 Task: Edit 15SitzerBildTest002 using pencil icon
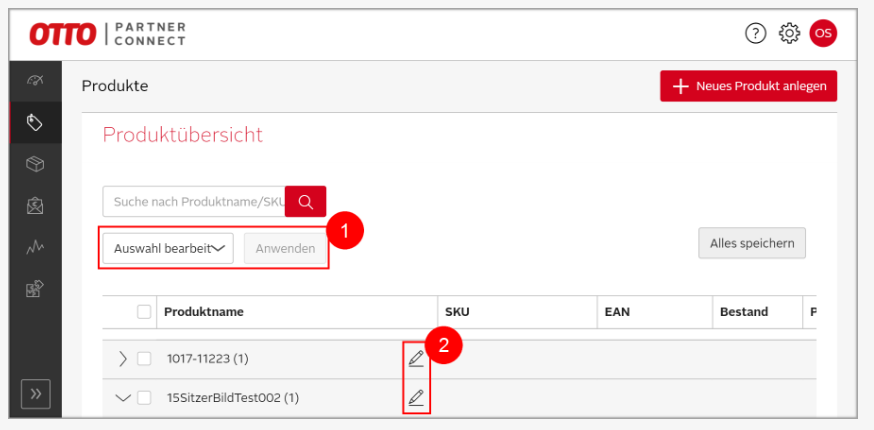click(416, 397)
